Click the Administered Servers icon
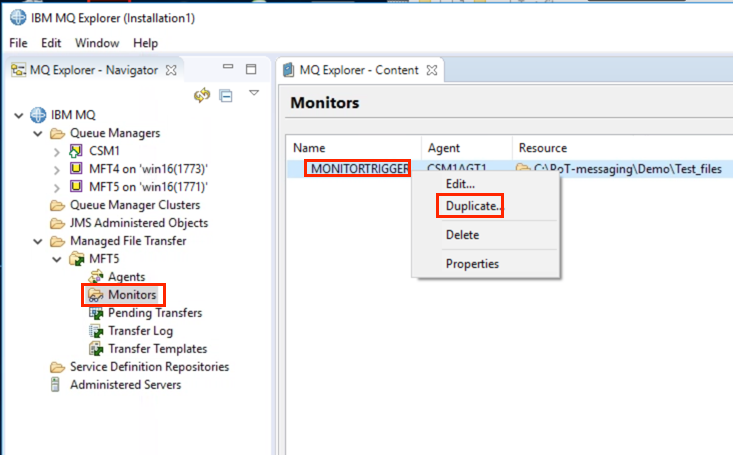 [55, 384]
